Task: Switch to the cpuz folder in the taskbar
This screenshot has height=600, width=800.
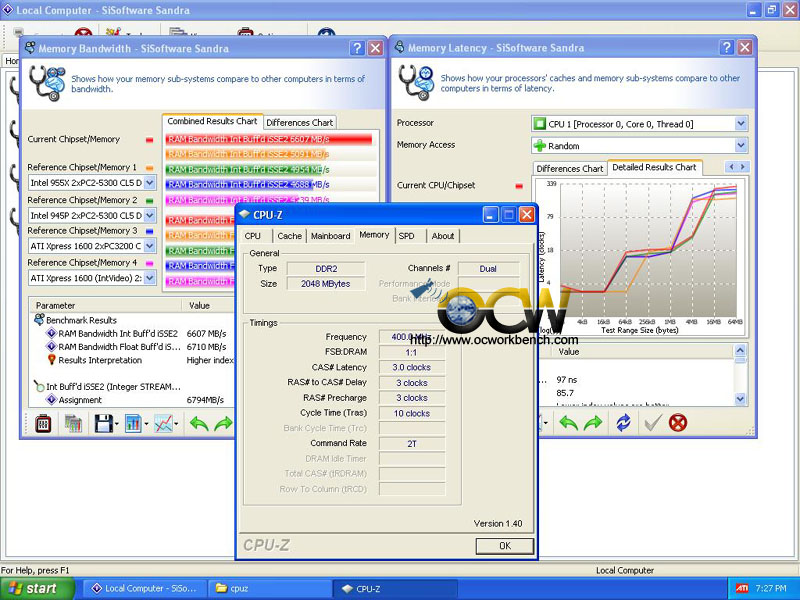Action: pos(270,588)
